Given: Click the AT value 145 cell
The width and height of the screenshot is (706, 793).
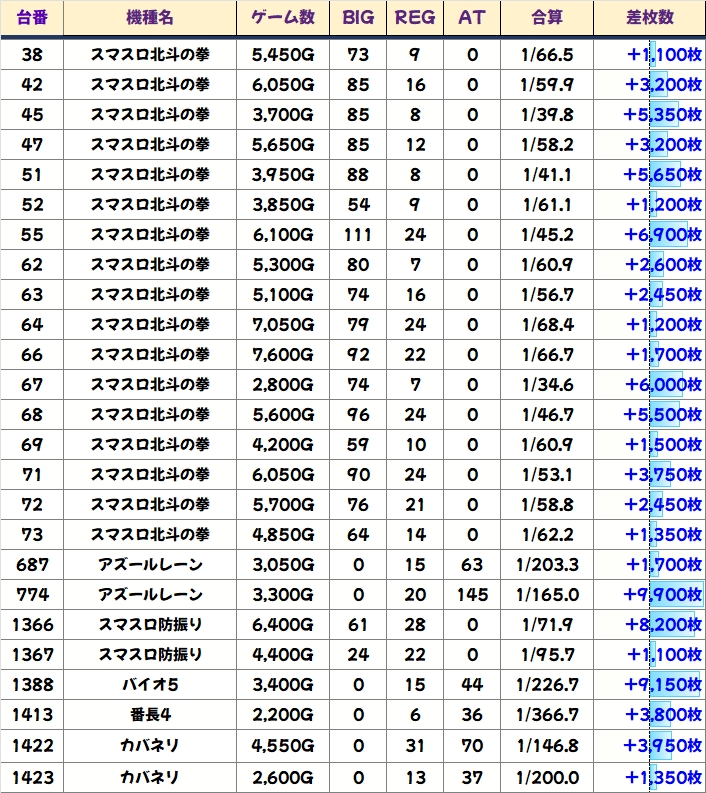Looking at the screenshot, I should coord(472,595).
